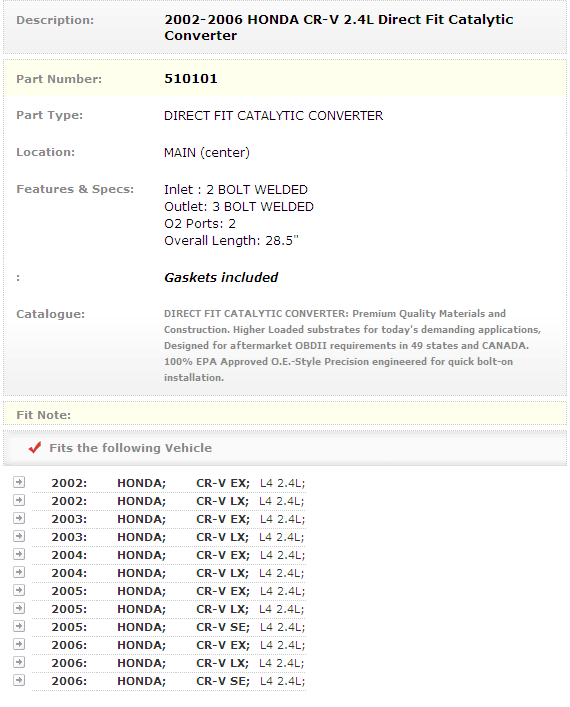Viewport: 570px width, 707px height.
Task: Click arrow icon beside 2002 CR-V LX row
Action: pos(19,500)
